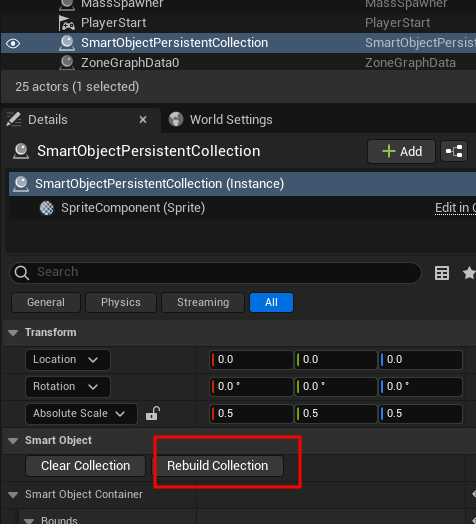Open the Location type dropdown

[x=68, y=360]
